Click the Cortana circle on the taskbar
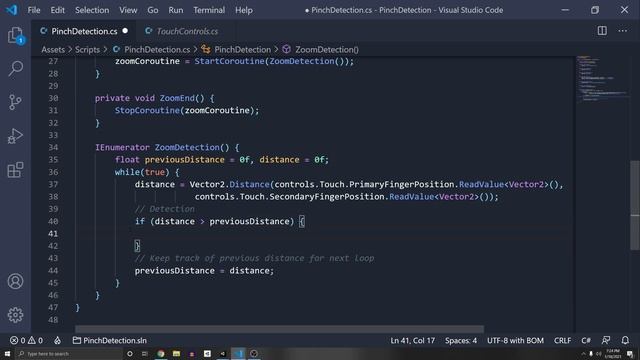Viewport: 640px width, 360px height. tap(130, 353)
